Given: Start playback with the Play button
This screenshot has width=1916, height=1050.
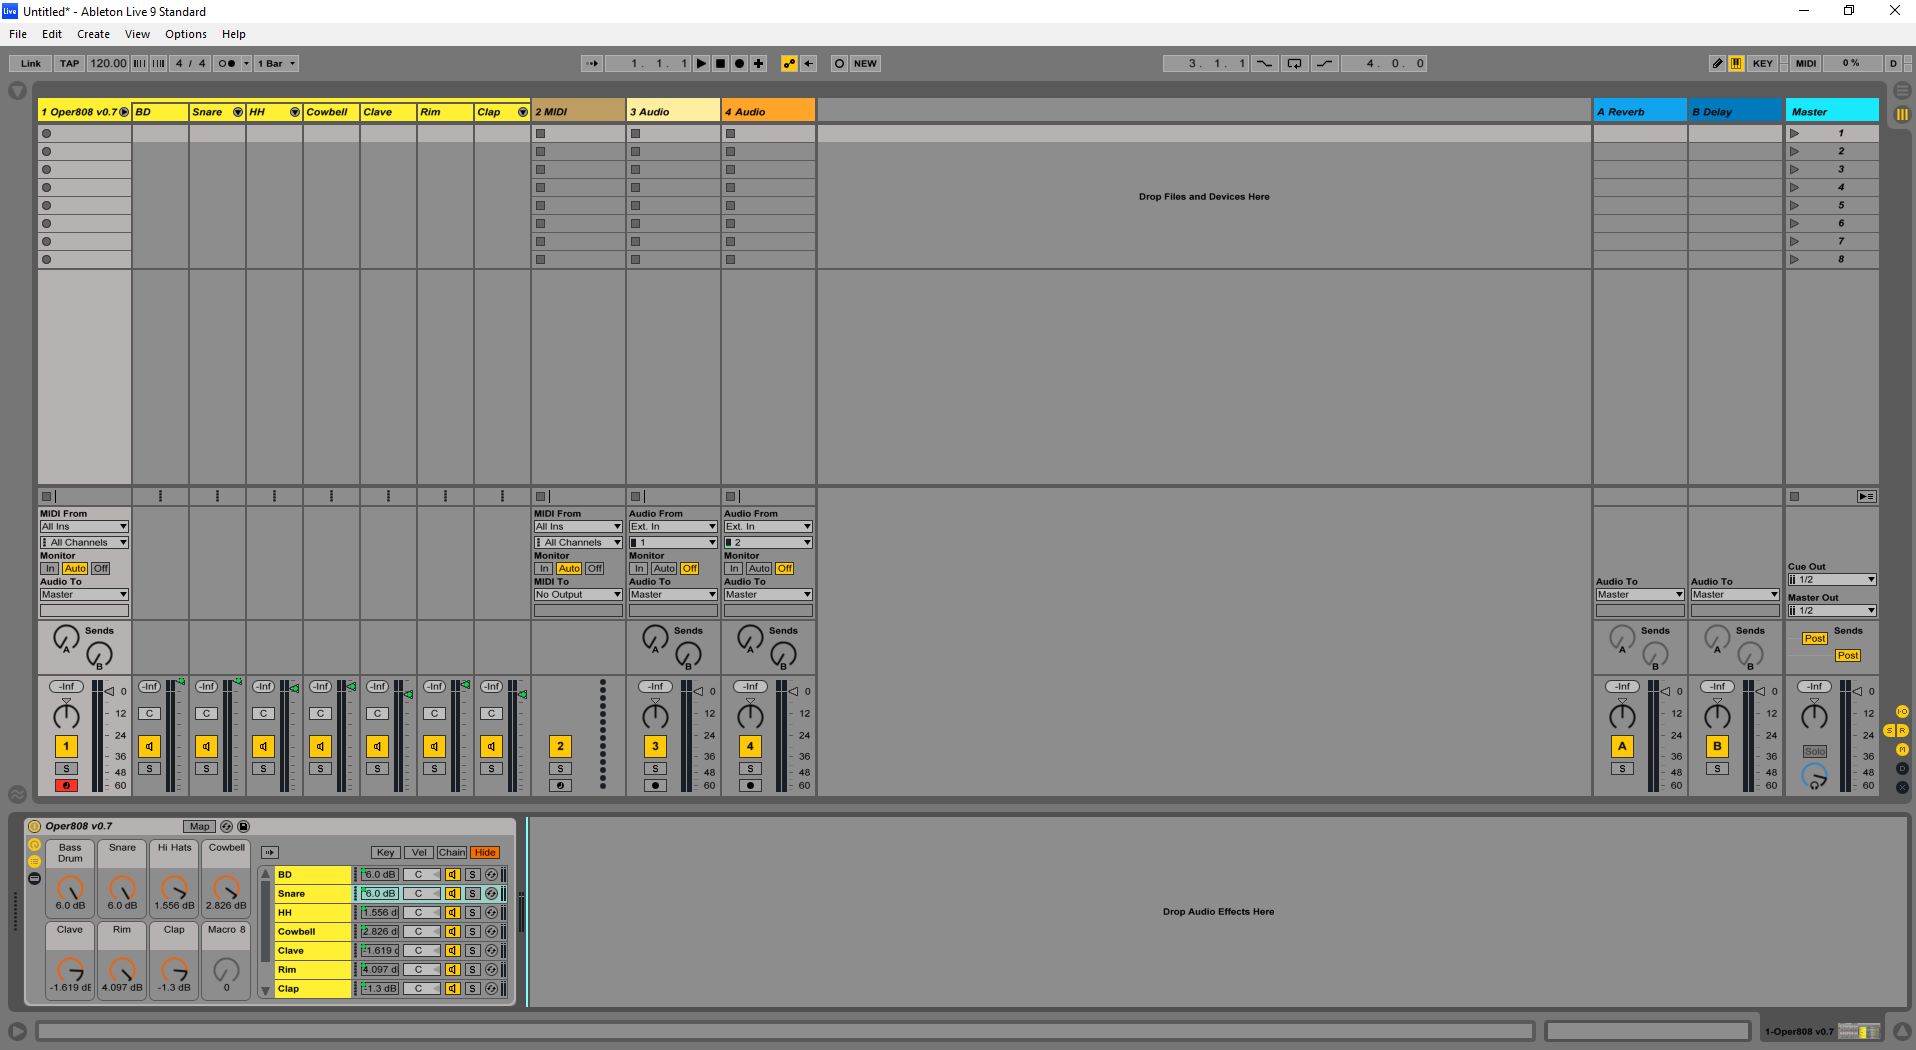Looking at the screenshot, I should [701, 63].
